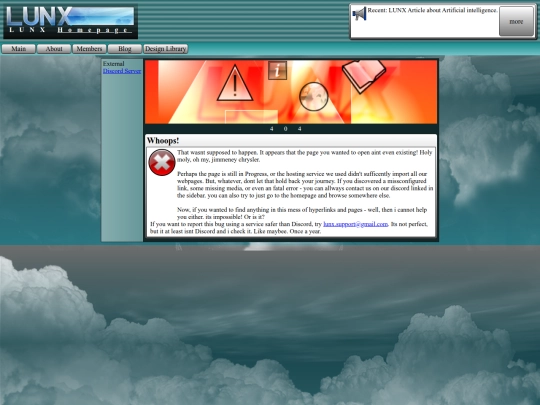Click the 'External' sidebar label
Image resolution: width=540 pixels, height=405 pixels.
114,64
